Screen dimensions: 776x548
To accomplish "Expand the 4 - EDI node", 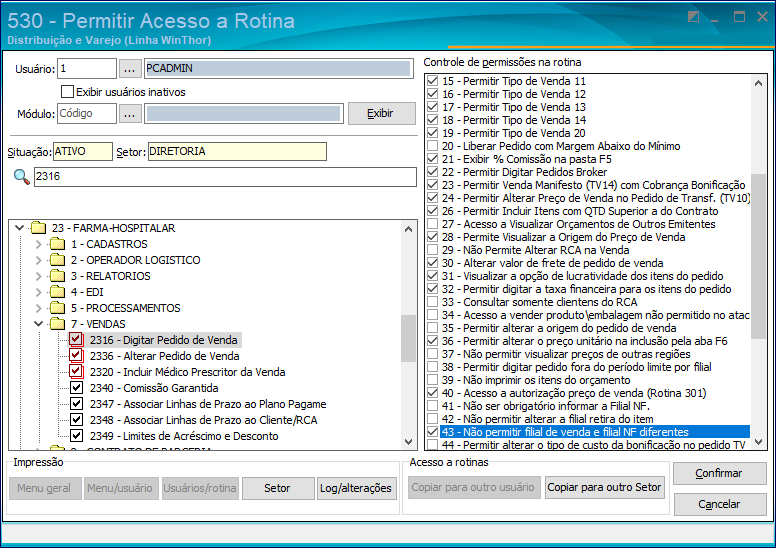I will coord(39,292).
